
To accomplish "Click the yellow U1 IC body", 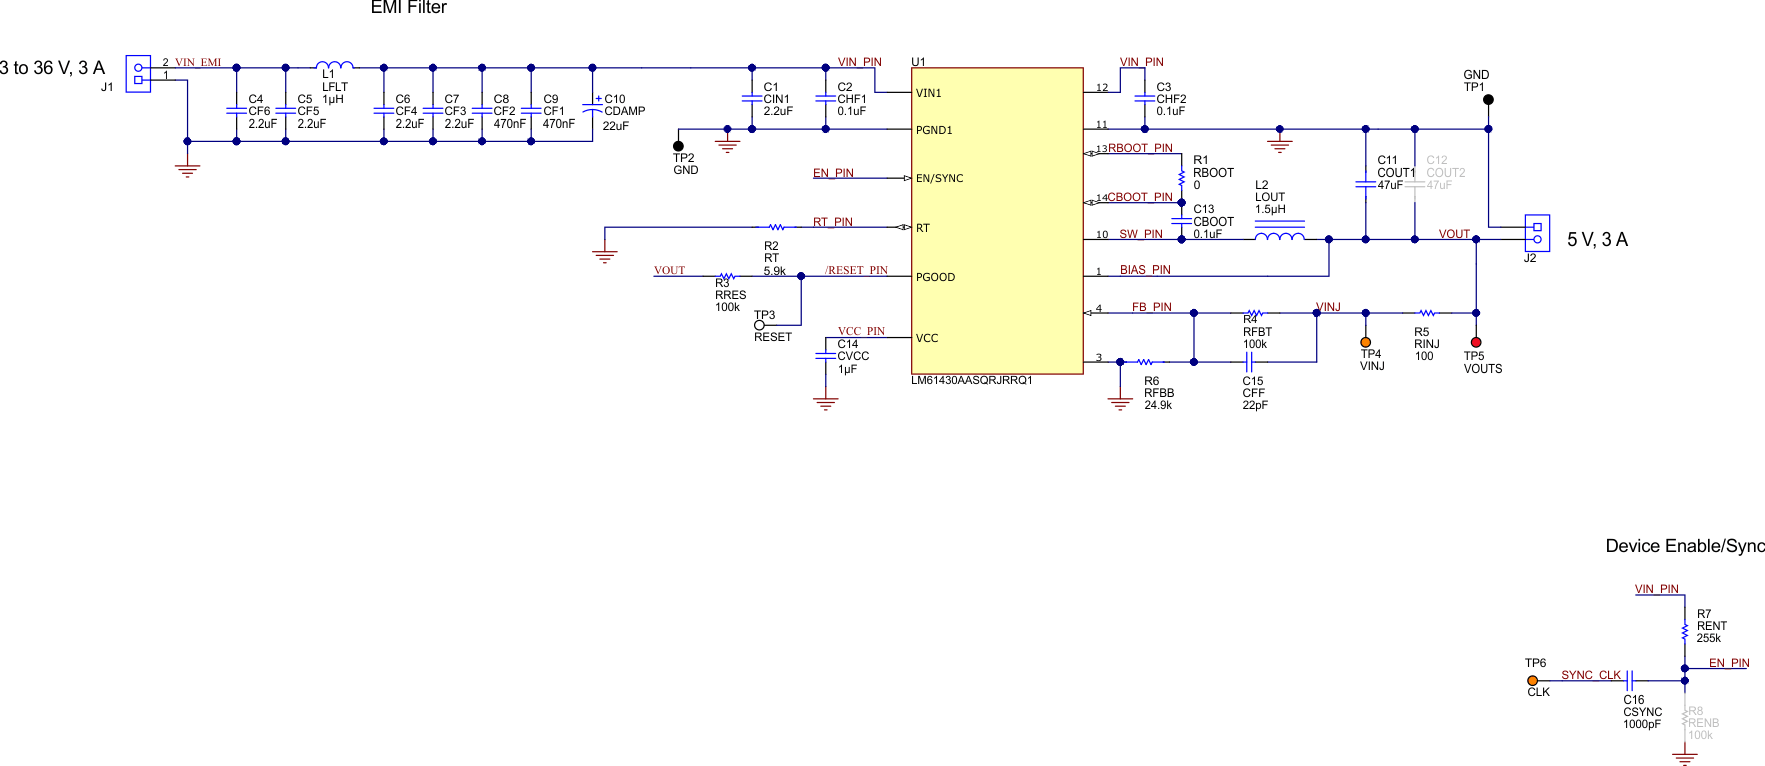I will coord(997,220).
